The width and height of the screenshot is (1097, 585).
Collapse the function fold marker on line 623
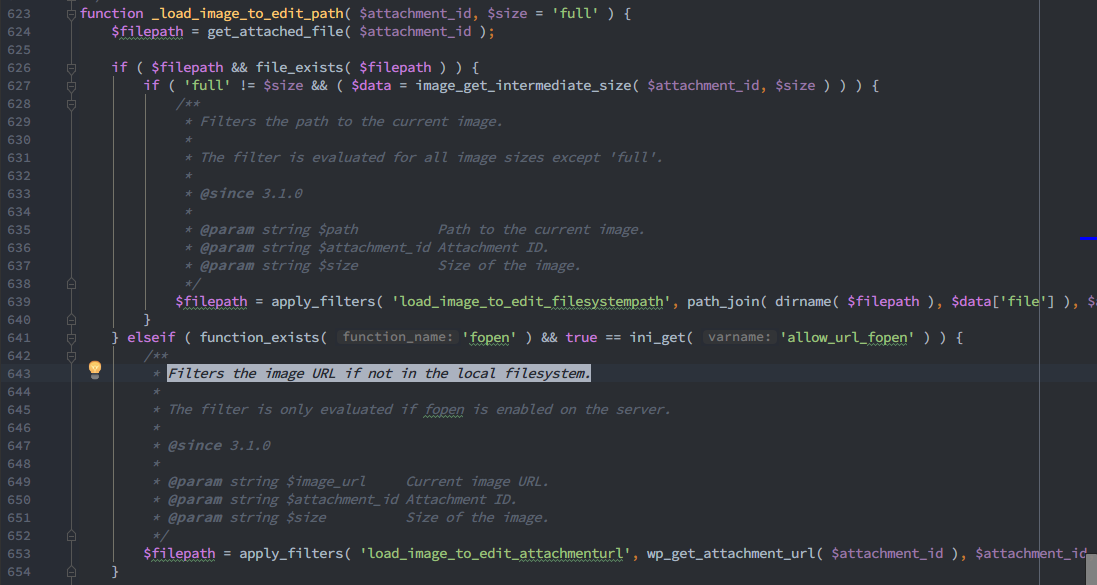(x=71, y=14)
